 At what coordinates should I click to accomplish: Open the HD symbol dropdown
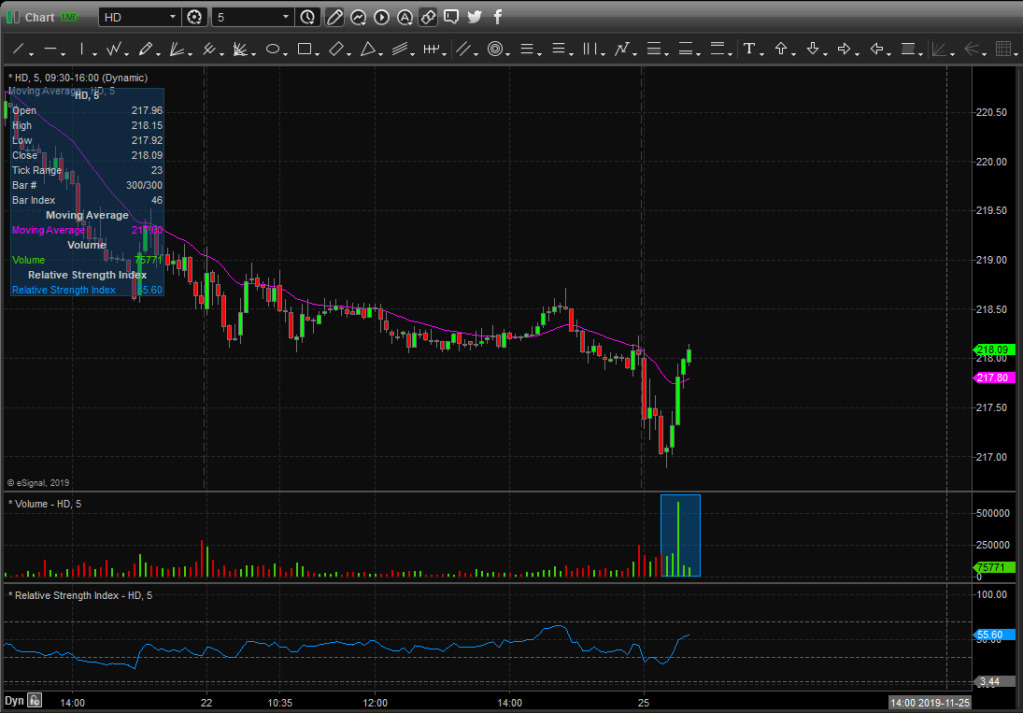point(173,17)
